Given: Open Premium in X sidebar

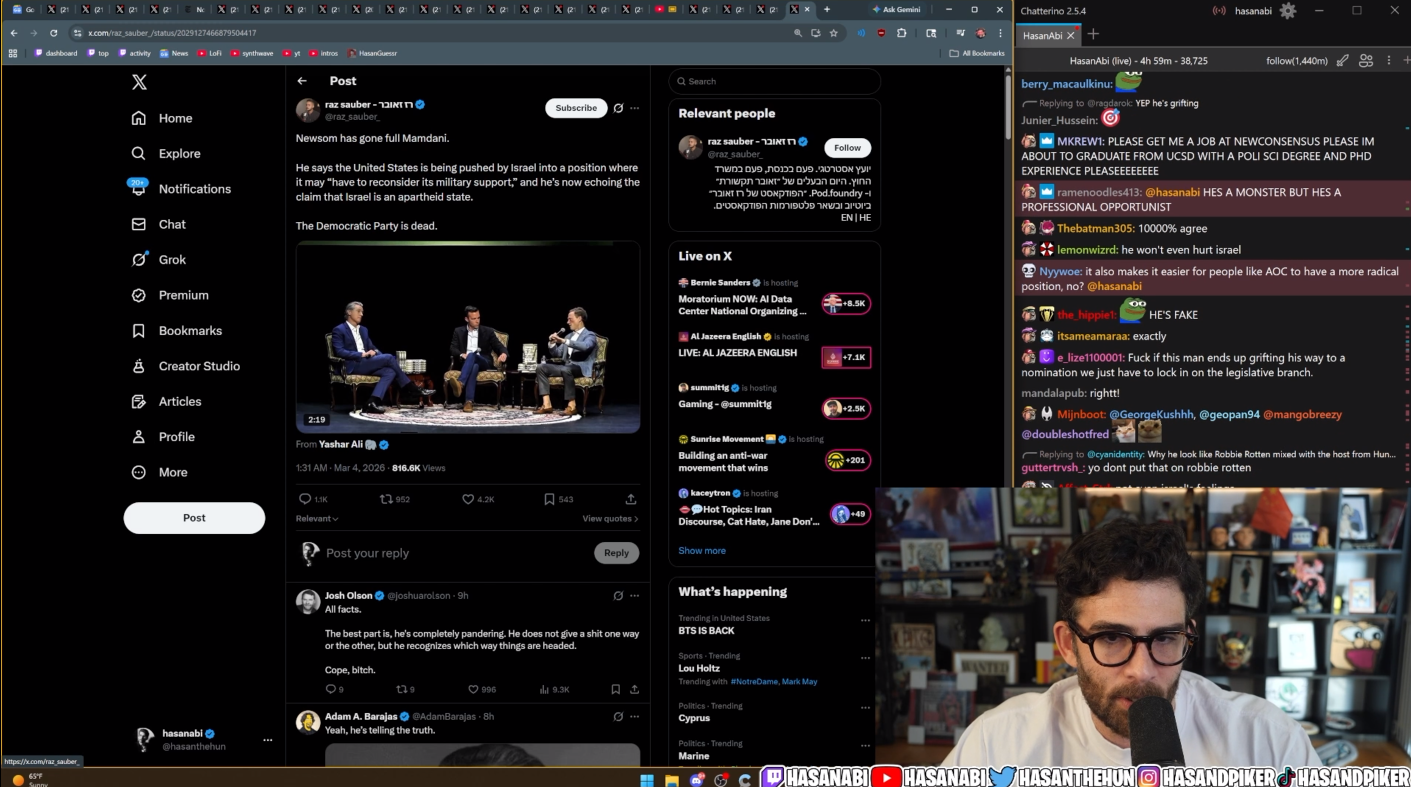Looking at the screenshot, I should [x=169, y=295].
